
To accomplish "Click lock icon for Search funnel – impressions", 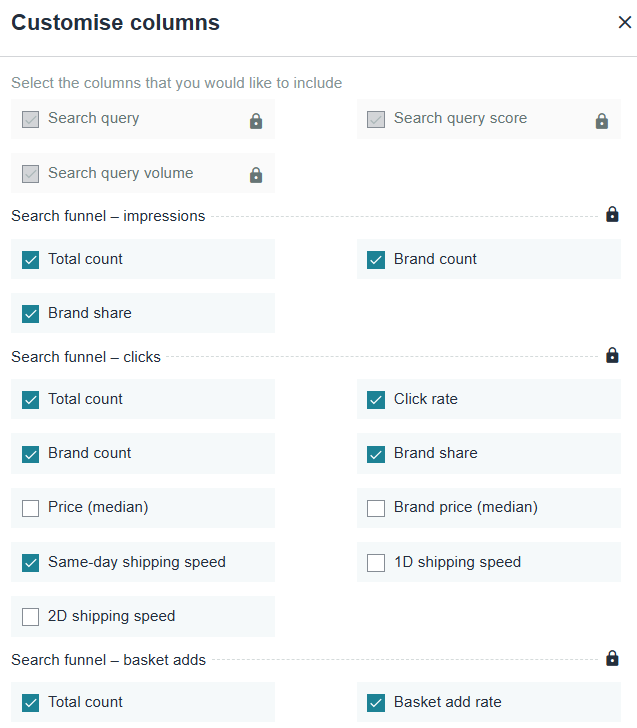I will coord(612,214).
